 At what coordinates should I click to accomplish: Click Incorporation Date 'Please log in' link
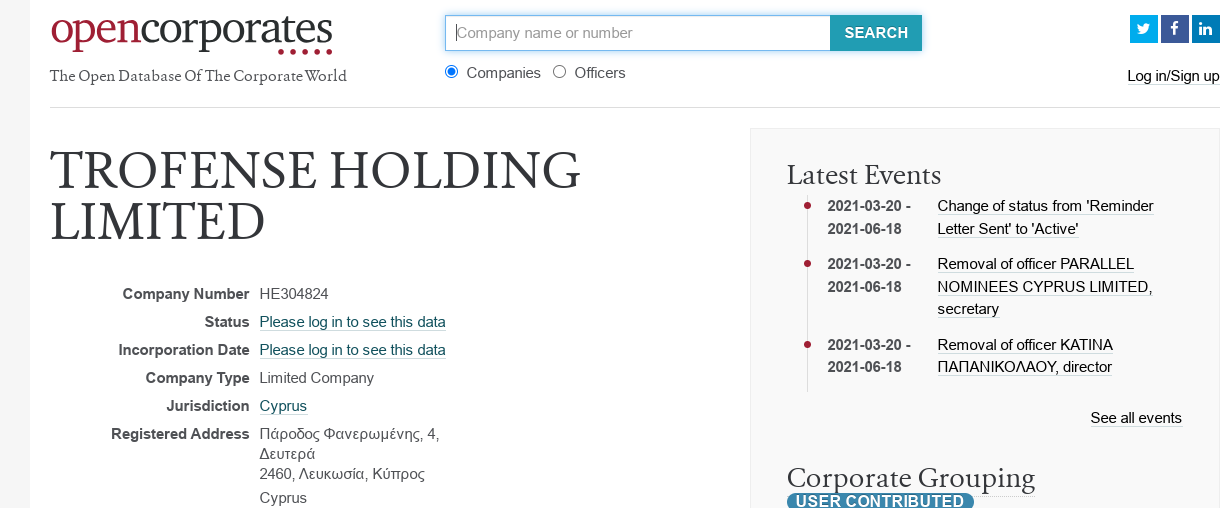(352, 350)
